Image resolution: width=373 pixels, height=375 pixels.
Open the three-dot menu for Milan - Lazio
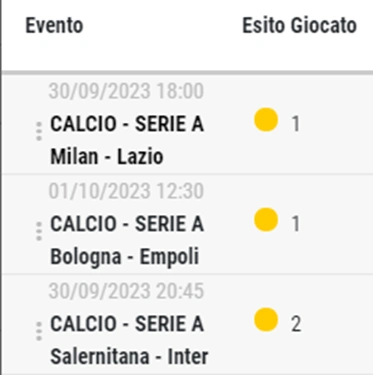coord(39,131)
